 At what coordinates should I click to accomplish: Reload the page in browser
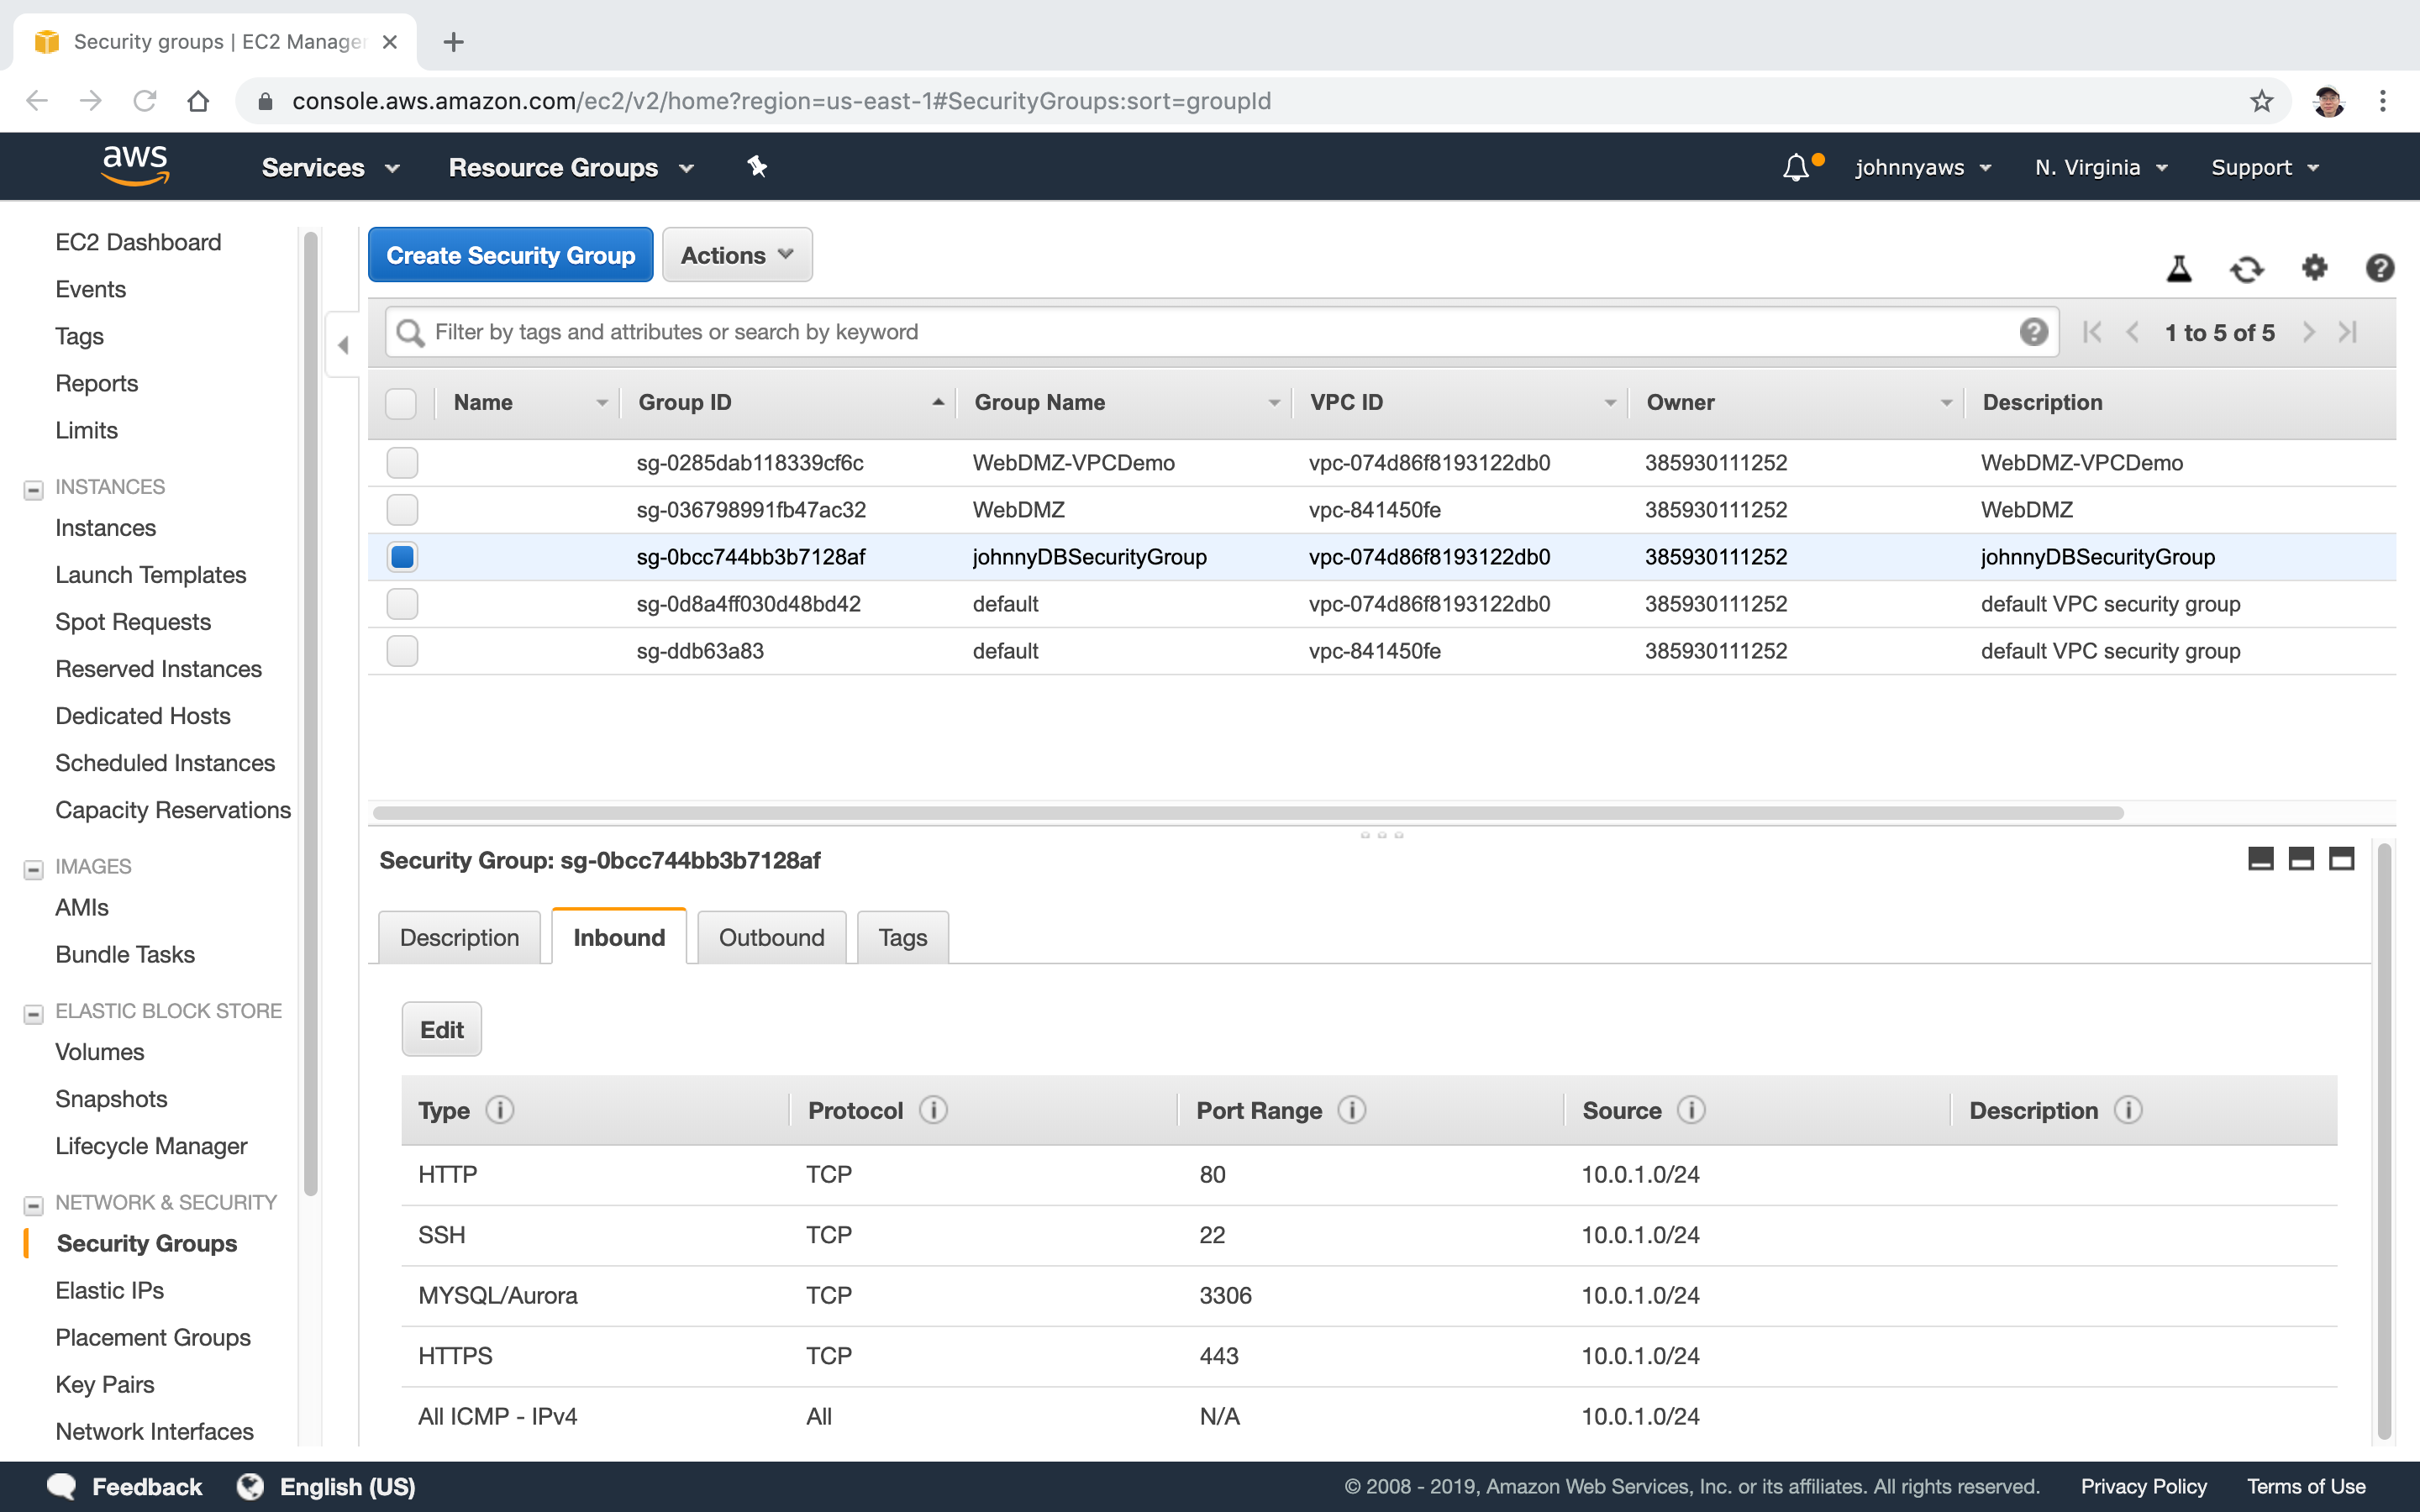145,101
